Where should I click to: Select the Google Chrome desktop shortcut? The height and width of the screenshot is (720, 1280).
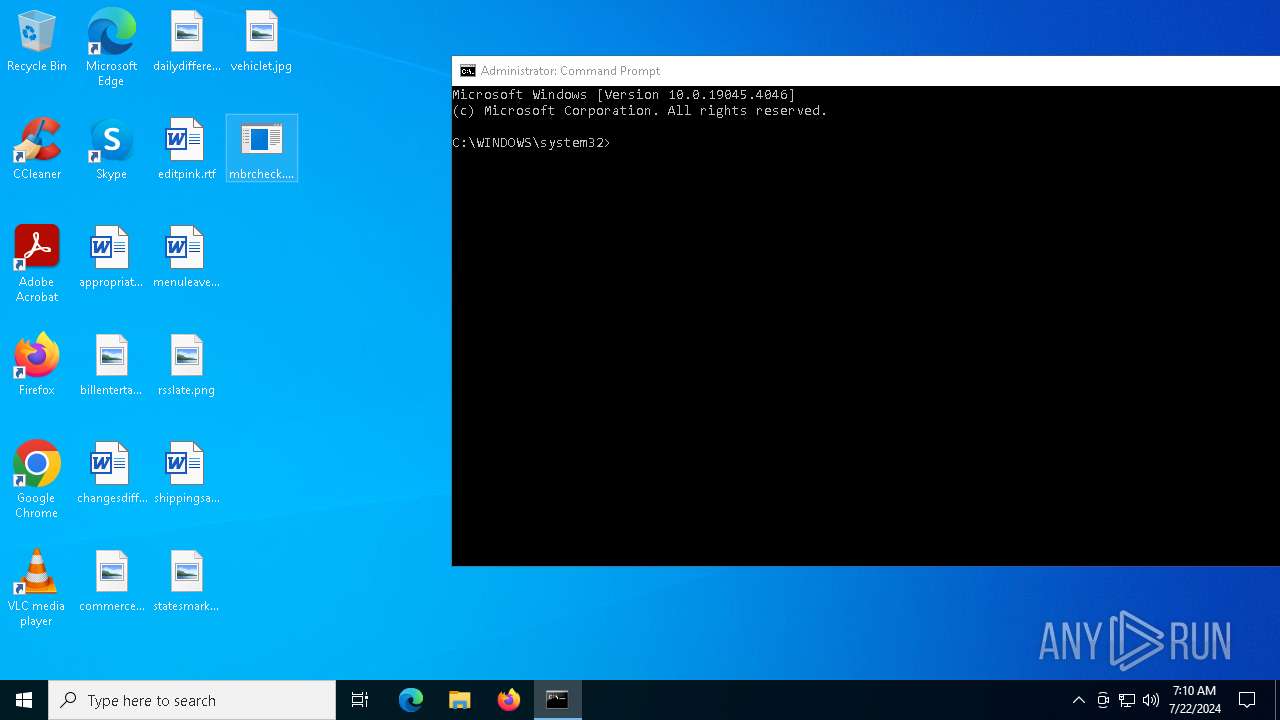pyautogui.click(x=37, y=480)
